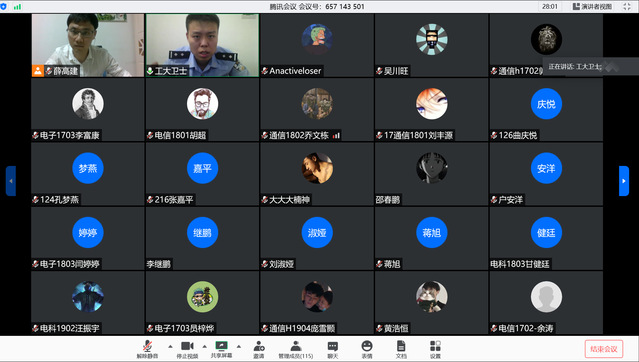The width and height of the screenshot is (639, 362).
Task: Click avatar of 电子1703李富康
Action: click(88, 104)
